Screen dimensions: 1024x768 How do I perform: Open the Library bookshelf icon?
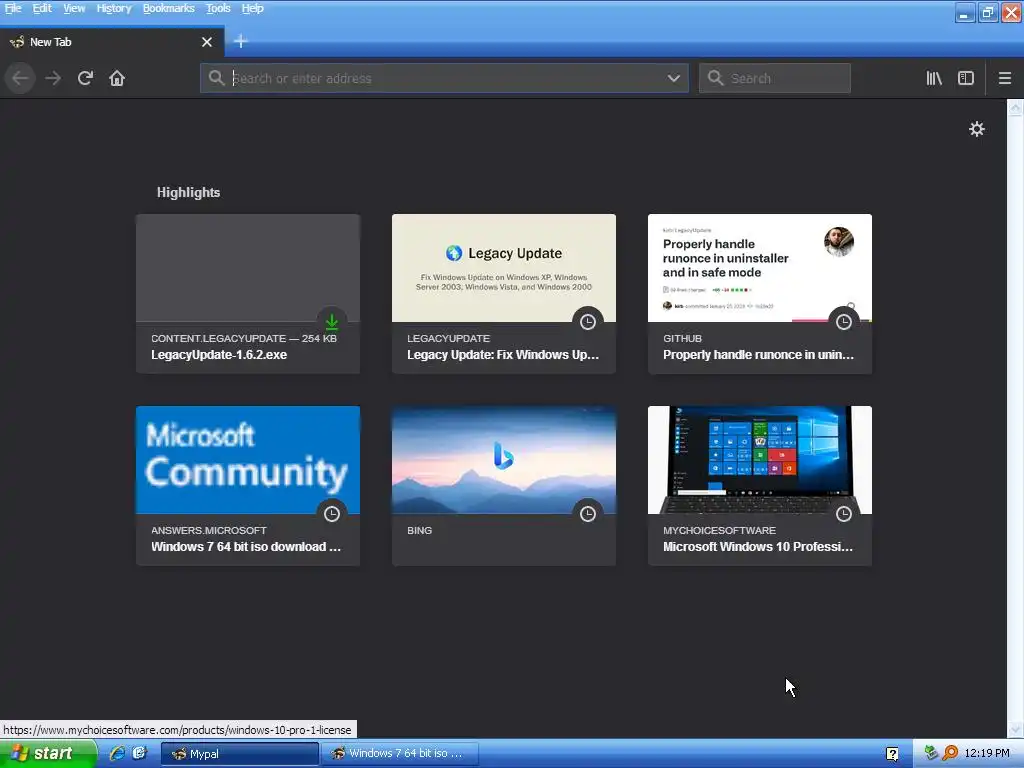pyautogui.click(x=934, y=78)
